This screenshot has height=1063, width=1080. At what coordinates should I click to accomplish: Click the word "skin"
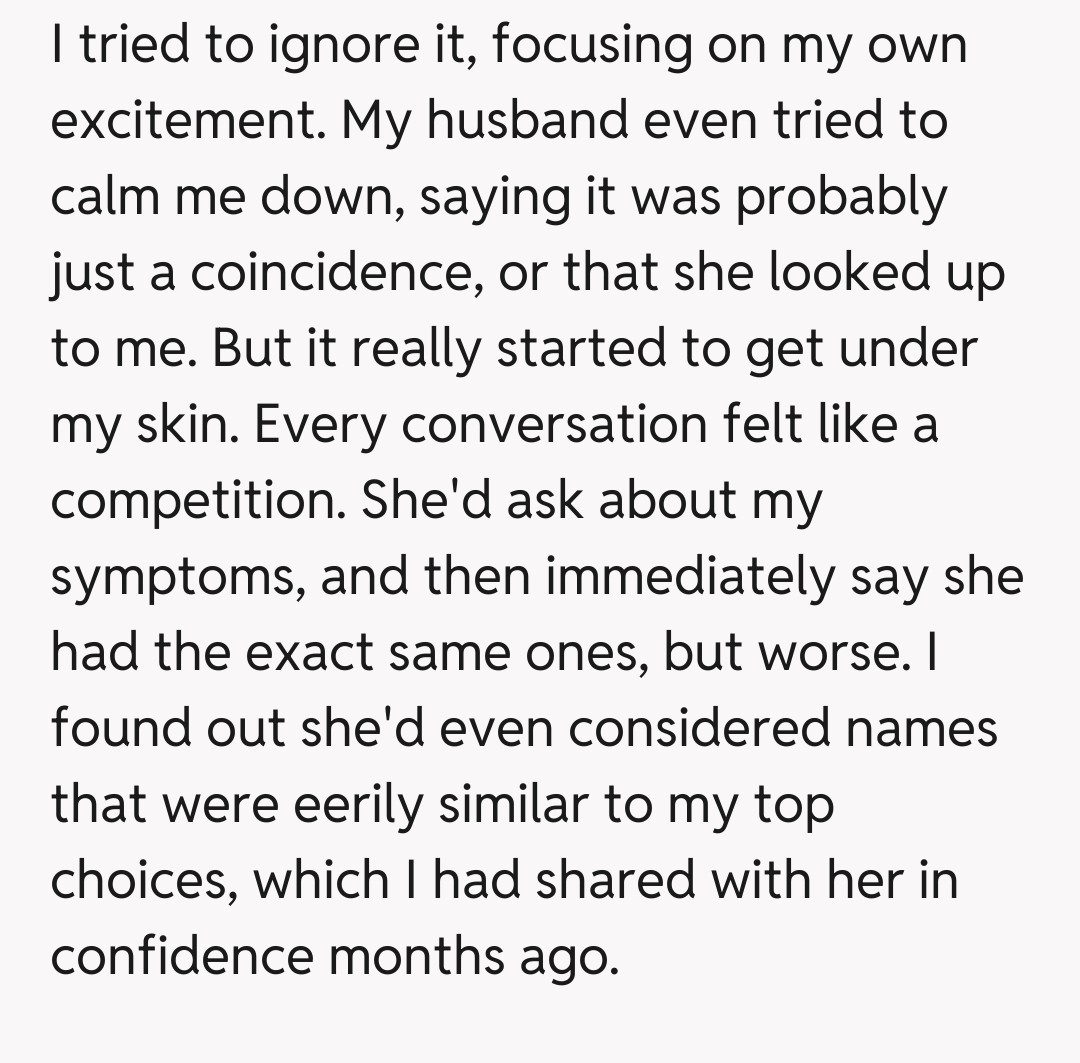pos(188,426)
